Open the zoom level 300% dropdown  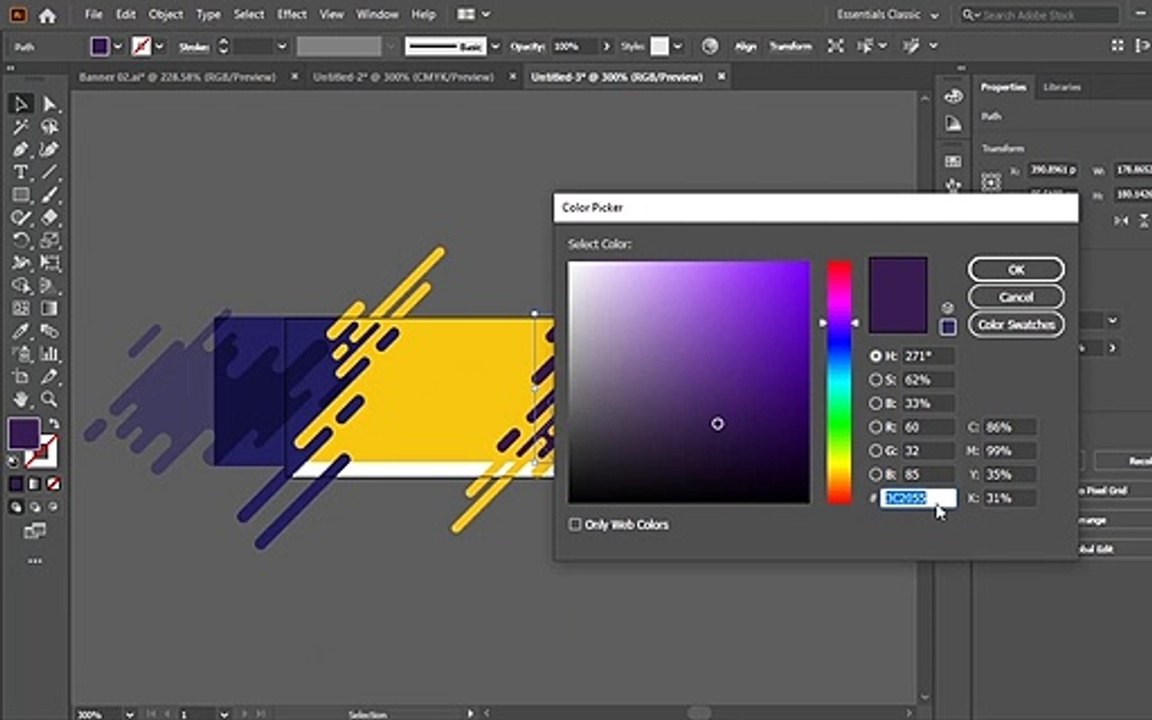click(129, 713)
